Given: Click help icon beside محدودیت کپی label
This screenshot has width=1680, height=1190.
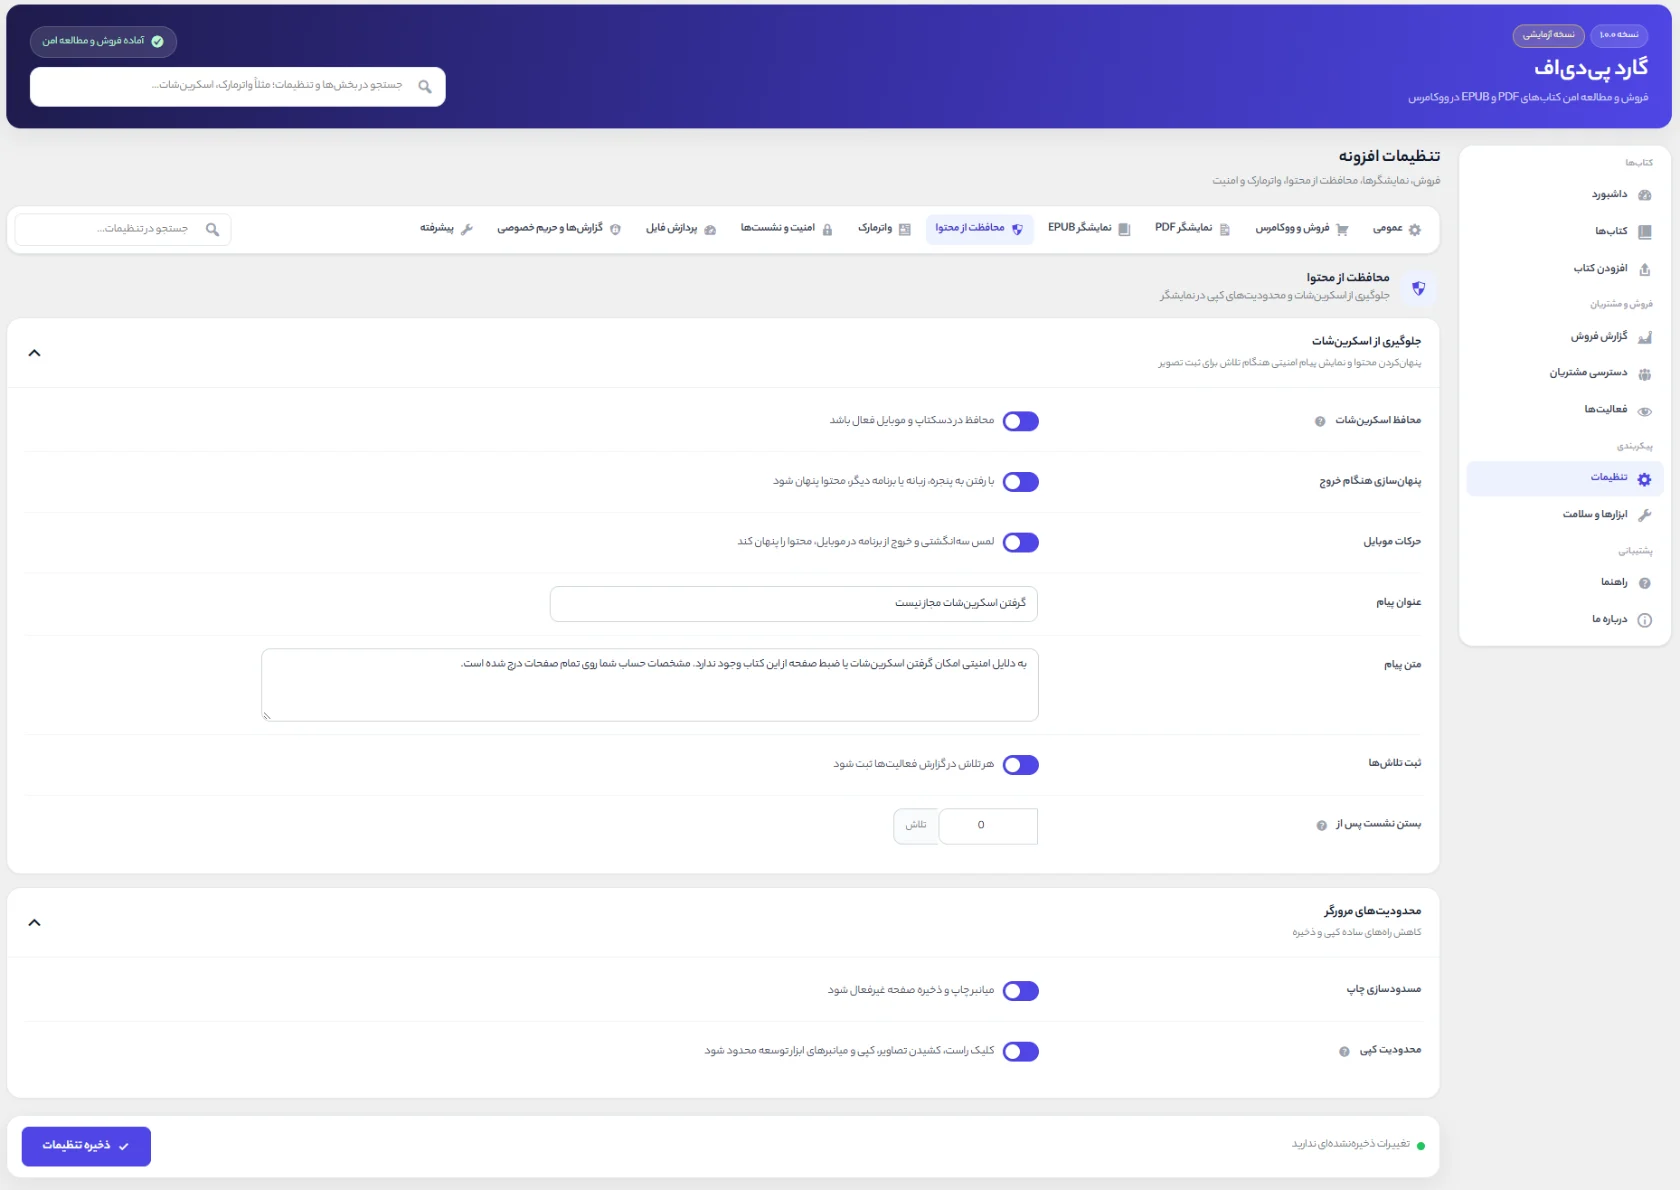Looking at the screenshot, I should (x=1344, y=1051).
